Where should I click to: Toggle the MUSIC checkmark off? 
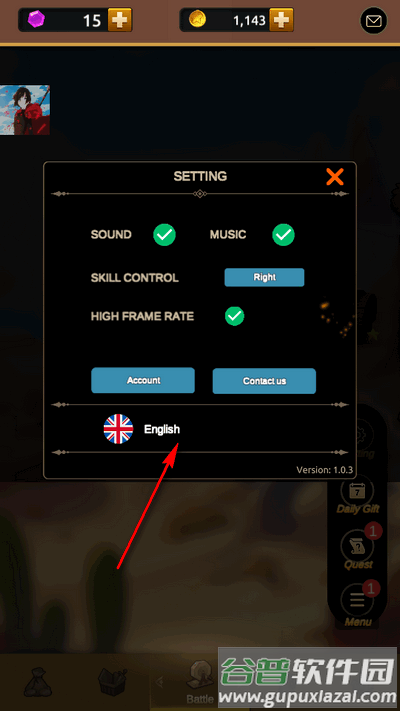point(283,235)
